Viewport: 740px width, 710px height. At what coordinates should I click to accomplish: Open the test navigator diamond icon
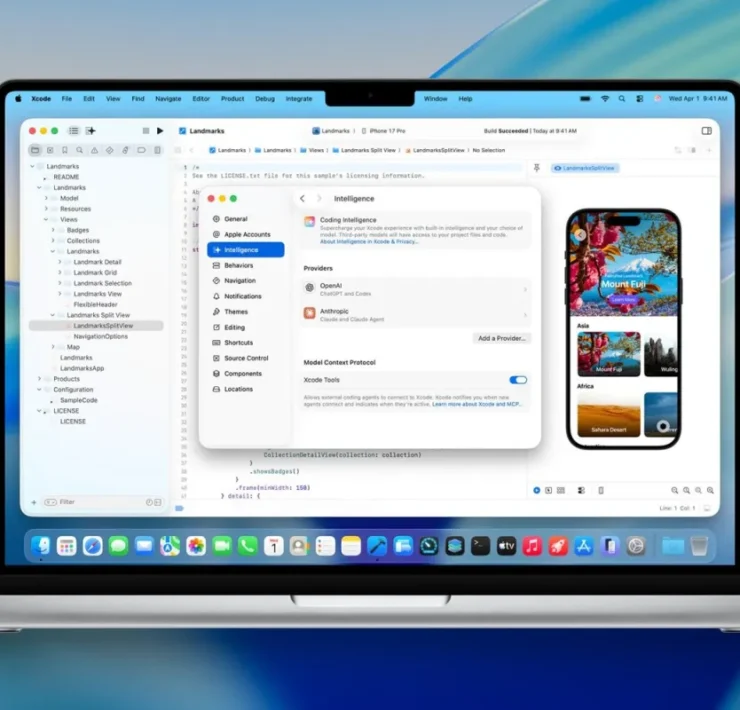pos(109,150)
